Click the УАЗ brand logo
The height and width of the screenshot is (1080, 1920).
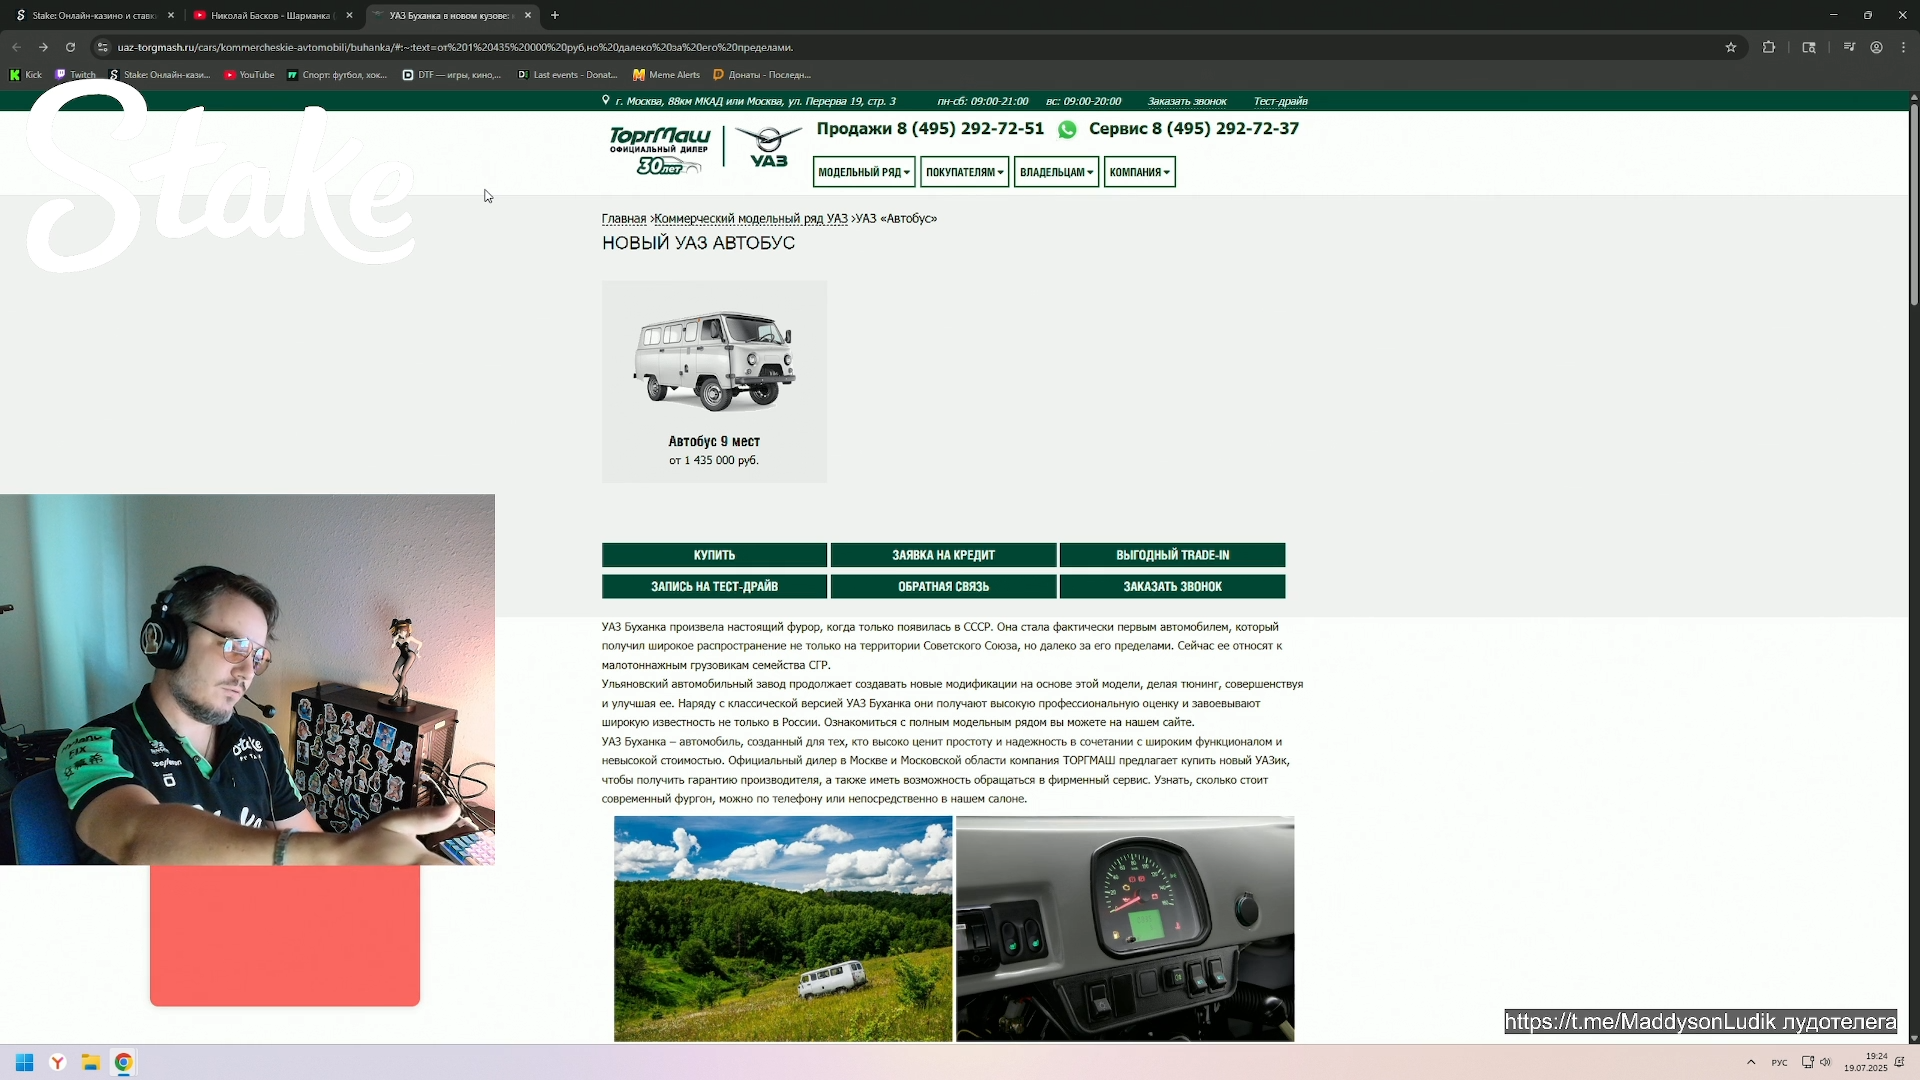(769, 148)
